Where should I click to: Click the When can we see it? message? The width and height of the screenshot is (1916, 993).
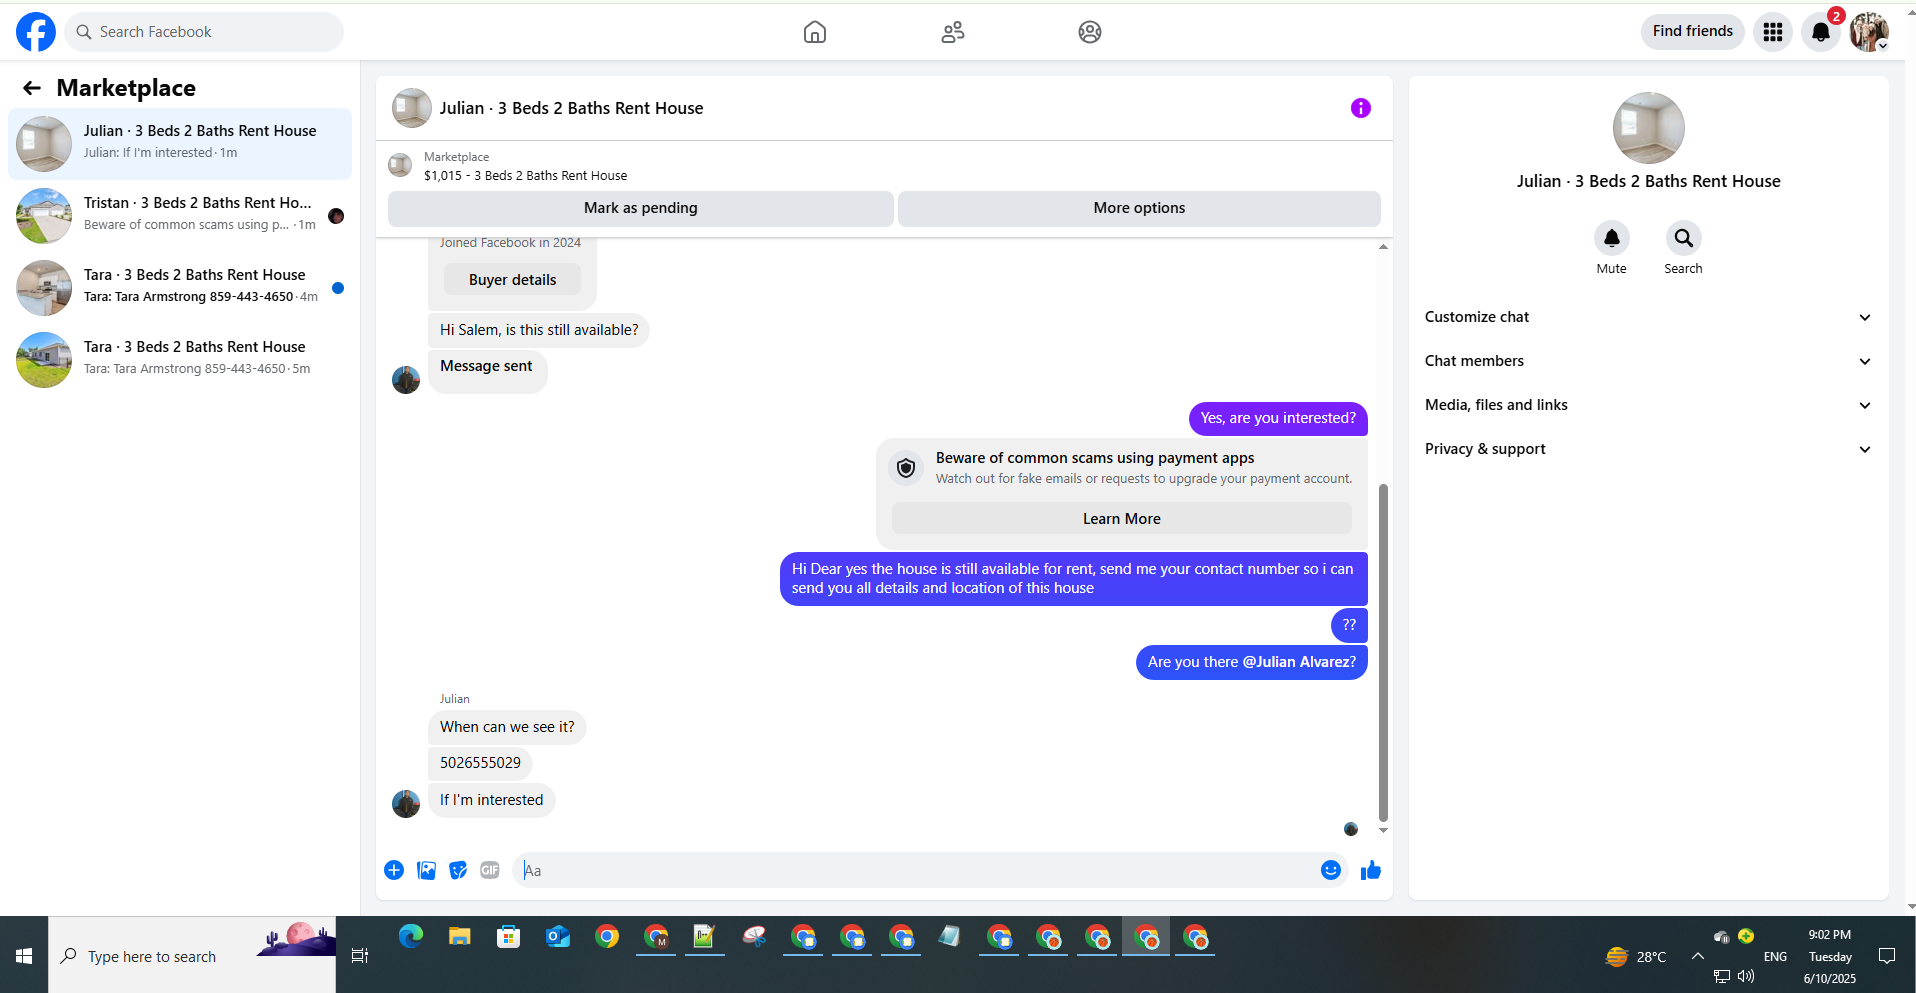pyautogui.click(x=507, y=727)
